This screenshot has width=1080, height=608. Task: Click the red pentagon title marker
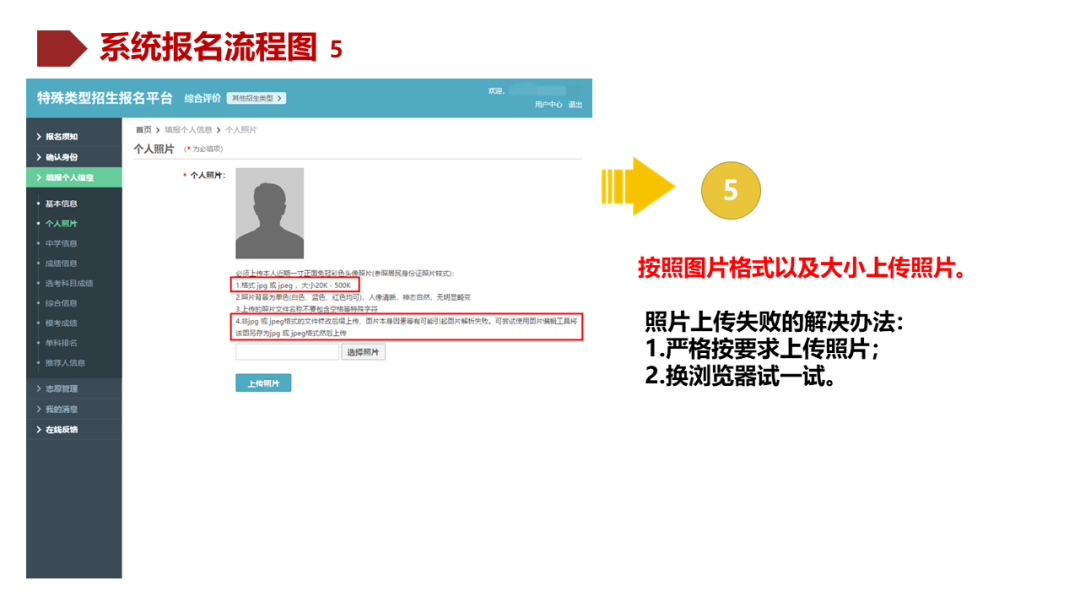pyautogui.click(x=62, y=48)
